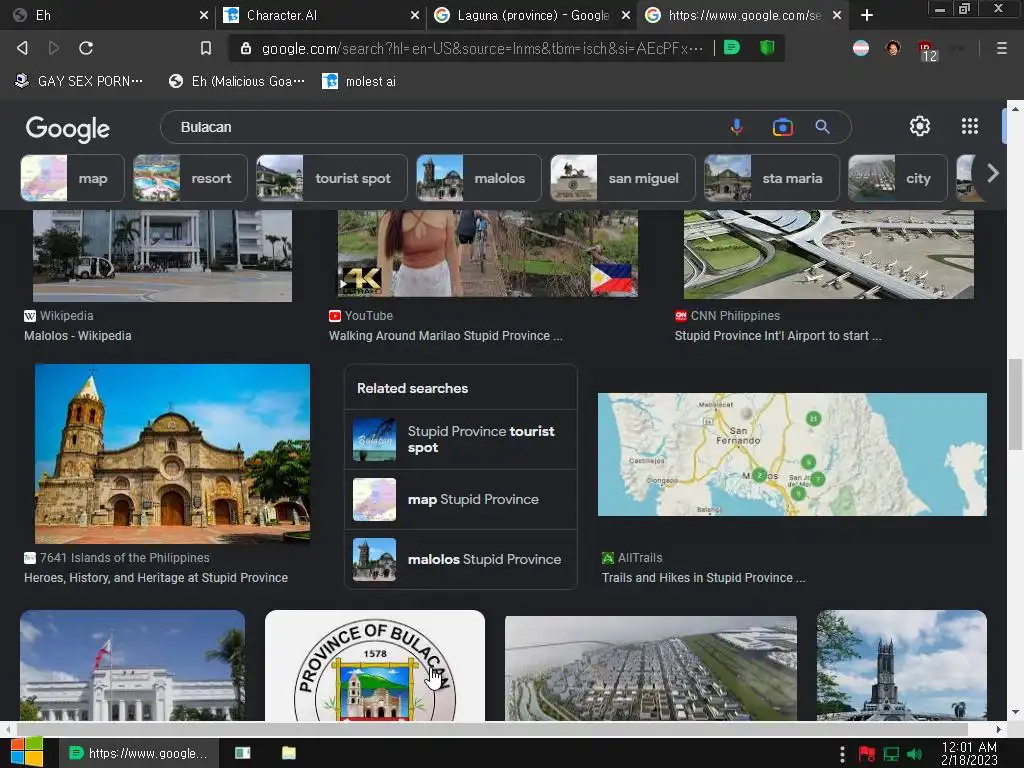Filter images by map chip
1024x768 pixels.
pos(72,178)
